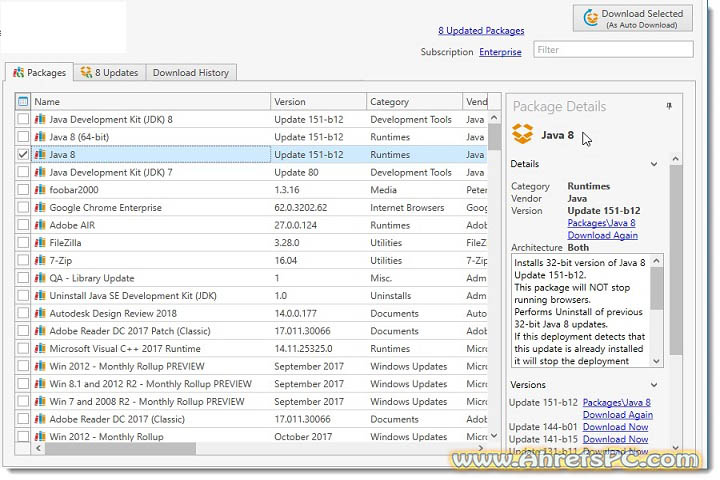Click the package icon beside Win 2012 - Monthly Rollup PREVIEW

coord(40,366)
